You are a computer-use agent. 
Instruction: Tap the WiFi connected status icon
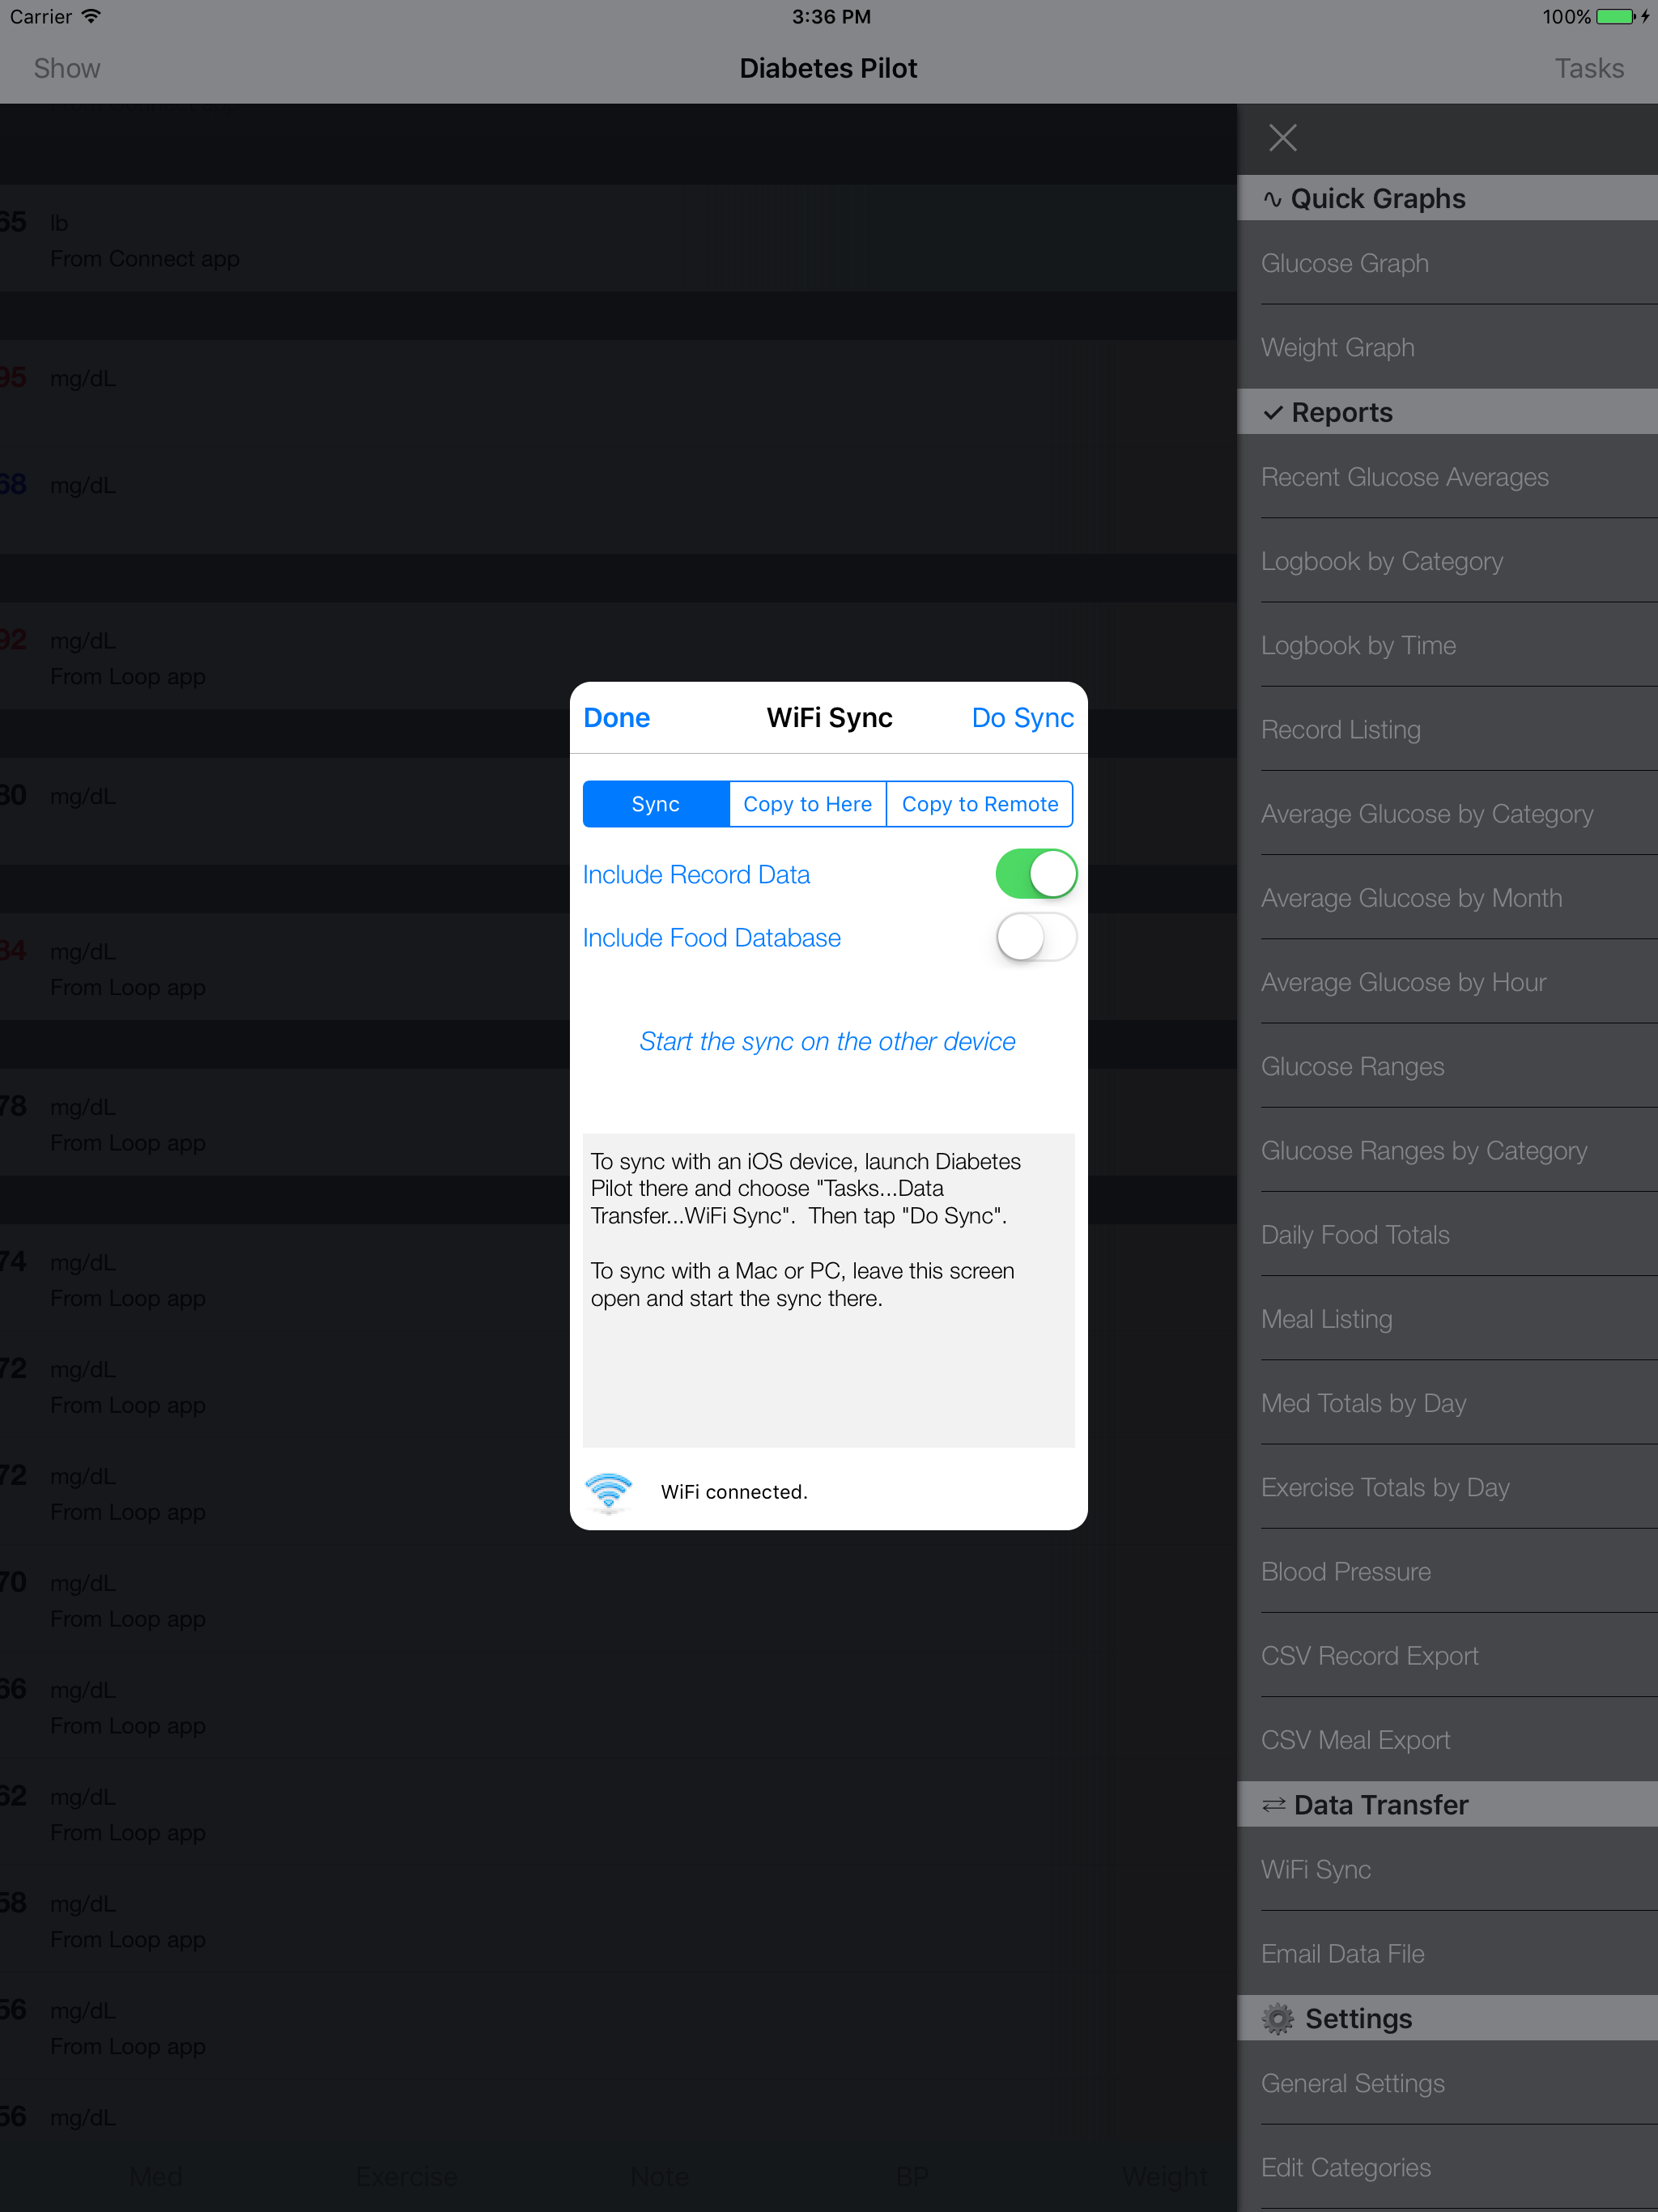click(608, 1491)
